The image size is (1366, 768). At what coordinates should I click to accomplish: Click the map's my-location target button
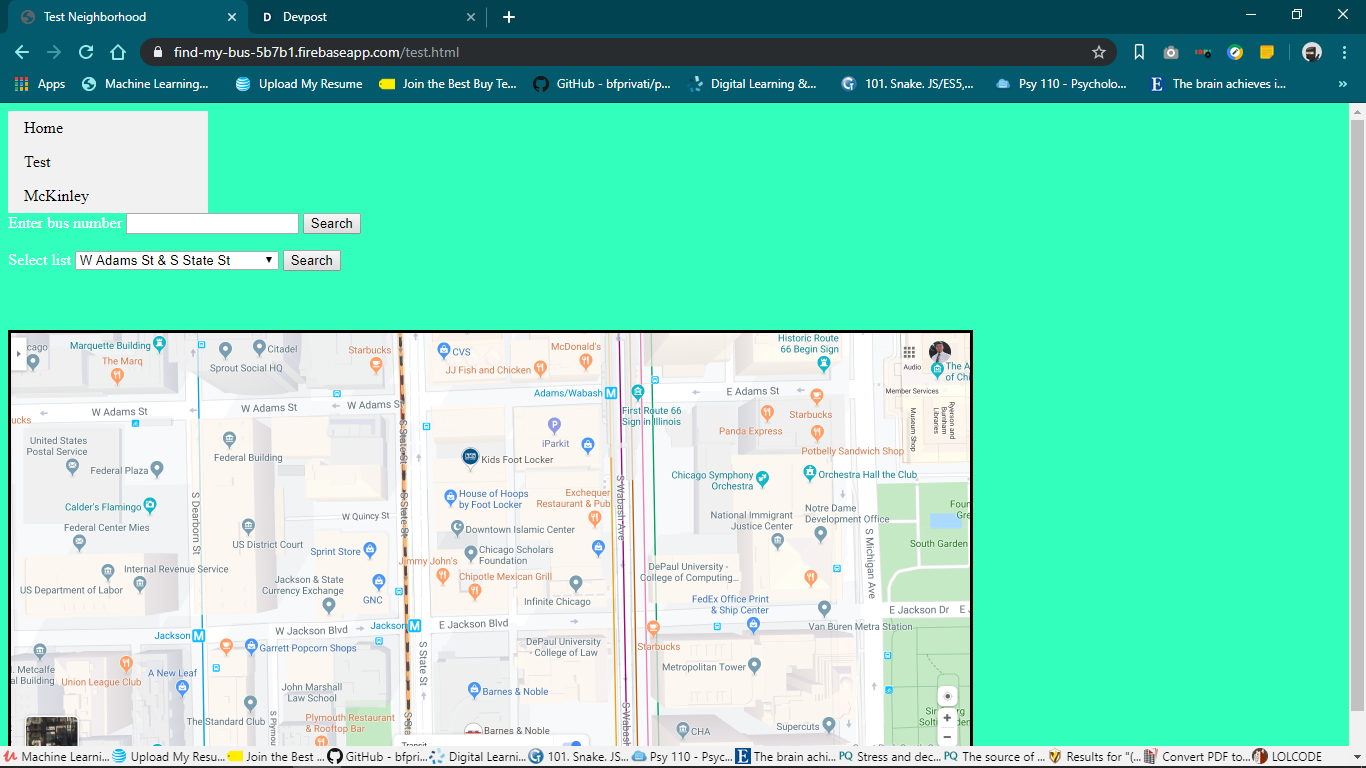pos(948,696)
